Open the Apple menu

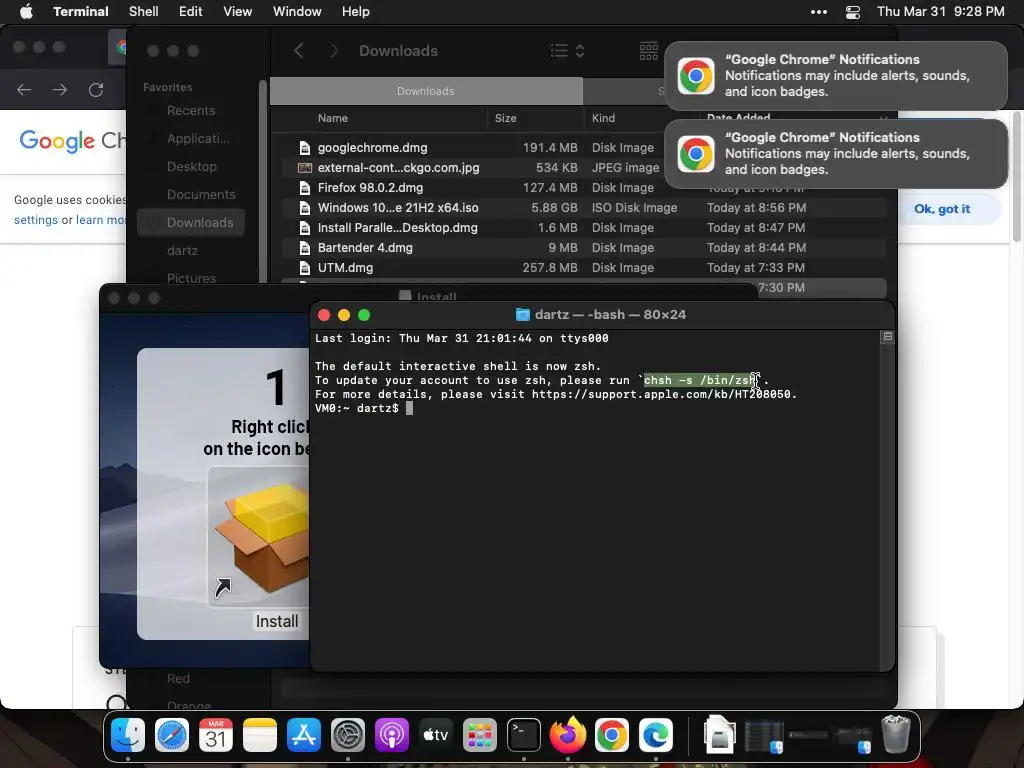[26, 11]
